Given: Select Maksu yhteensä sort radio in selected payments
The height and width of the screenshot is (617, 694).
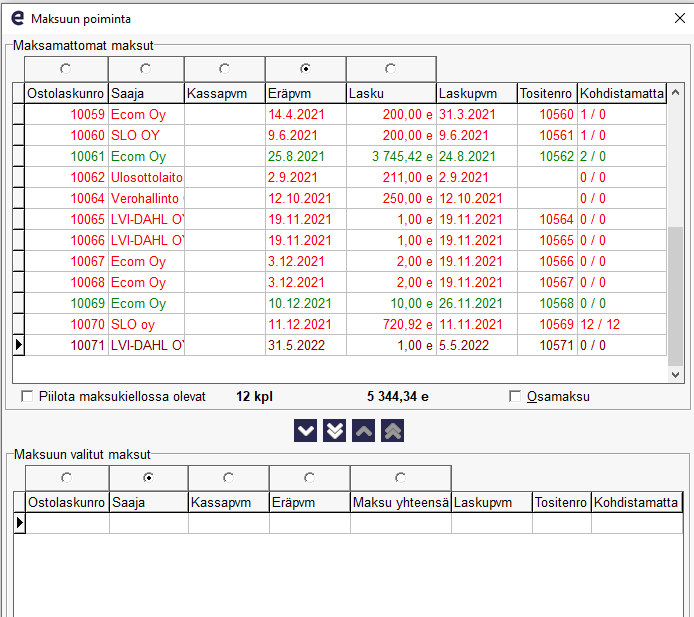Looking at the screenshot, I should tap(401, 478).
